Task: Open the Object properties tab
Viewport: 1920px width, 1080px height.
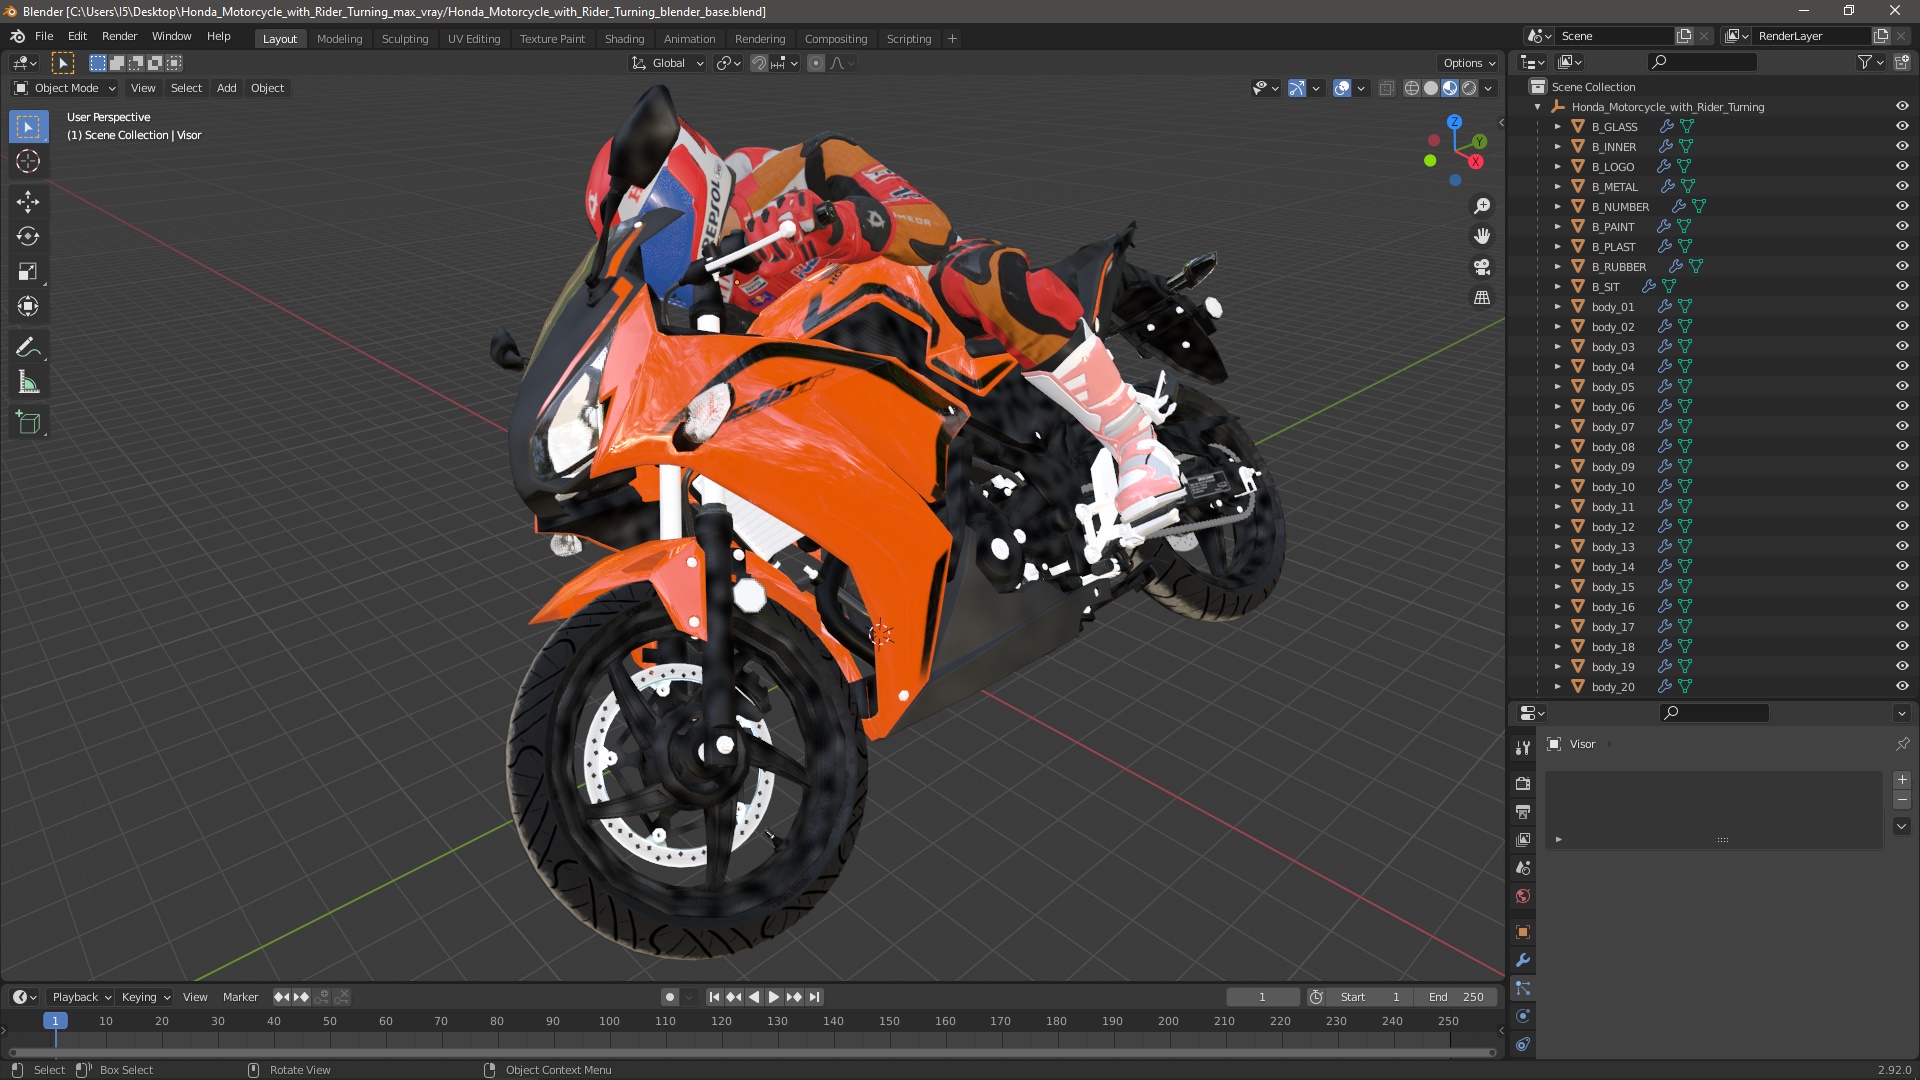Action: [x=1523, y=932]
